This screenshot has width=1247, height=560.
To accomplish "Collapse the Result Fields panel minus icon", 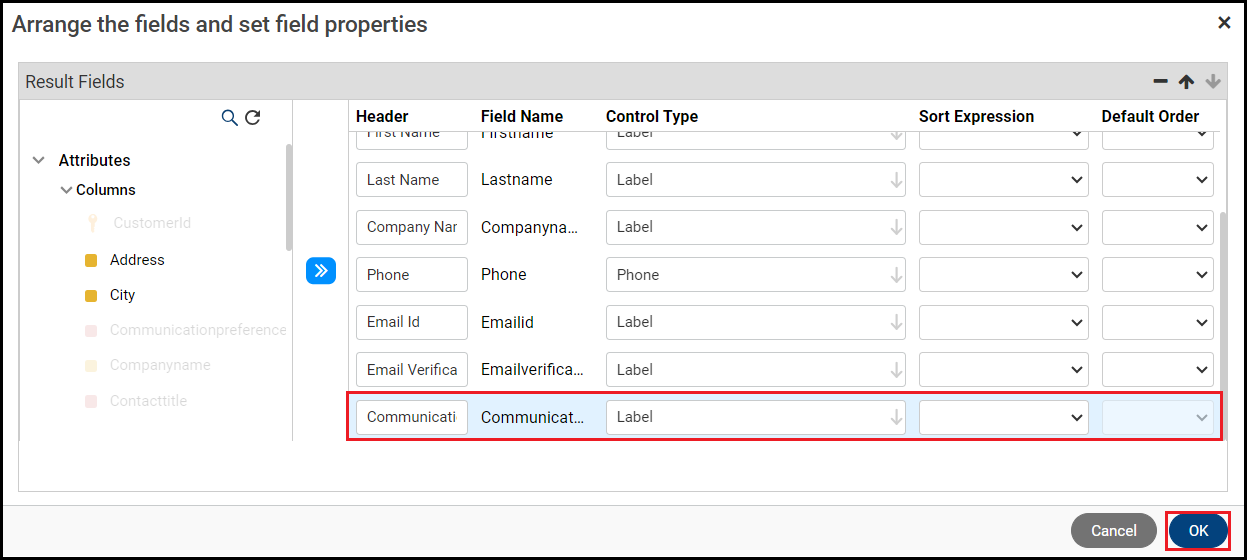I will pos(1160,82).
